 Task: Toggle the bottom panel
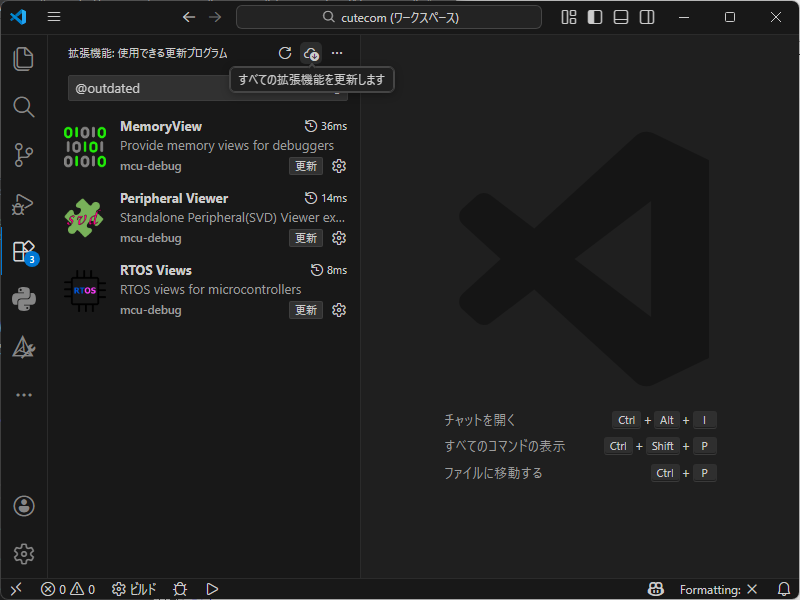pos(620,17)
